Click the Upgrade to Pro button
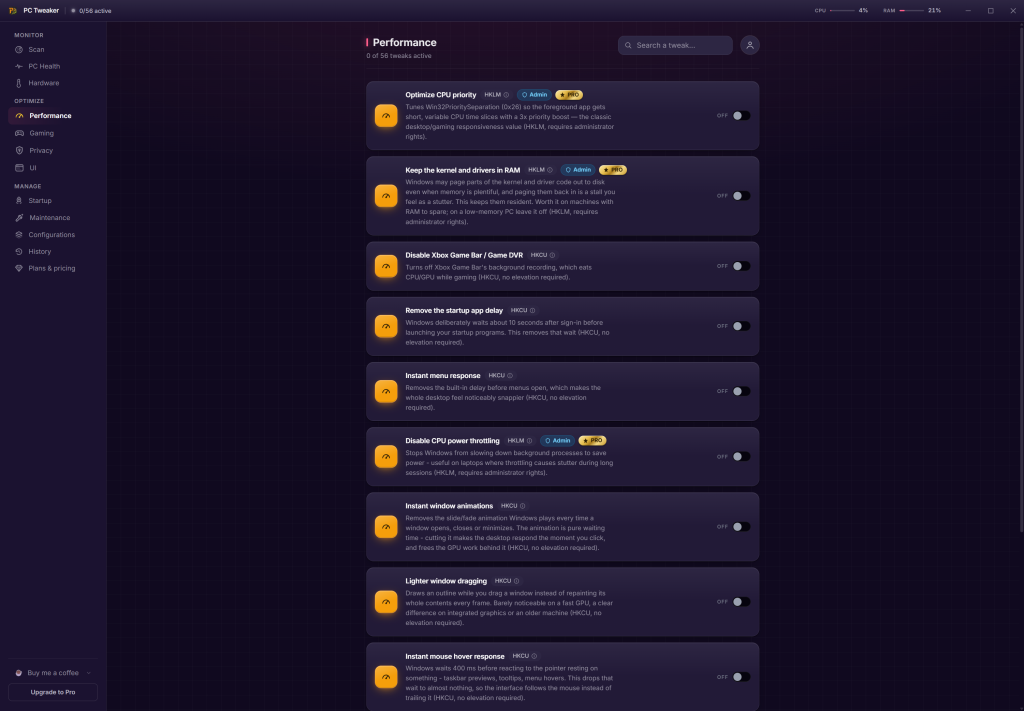Image resolution: width=1024 pixels, height=711 pixels. (53, 692)
